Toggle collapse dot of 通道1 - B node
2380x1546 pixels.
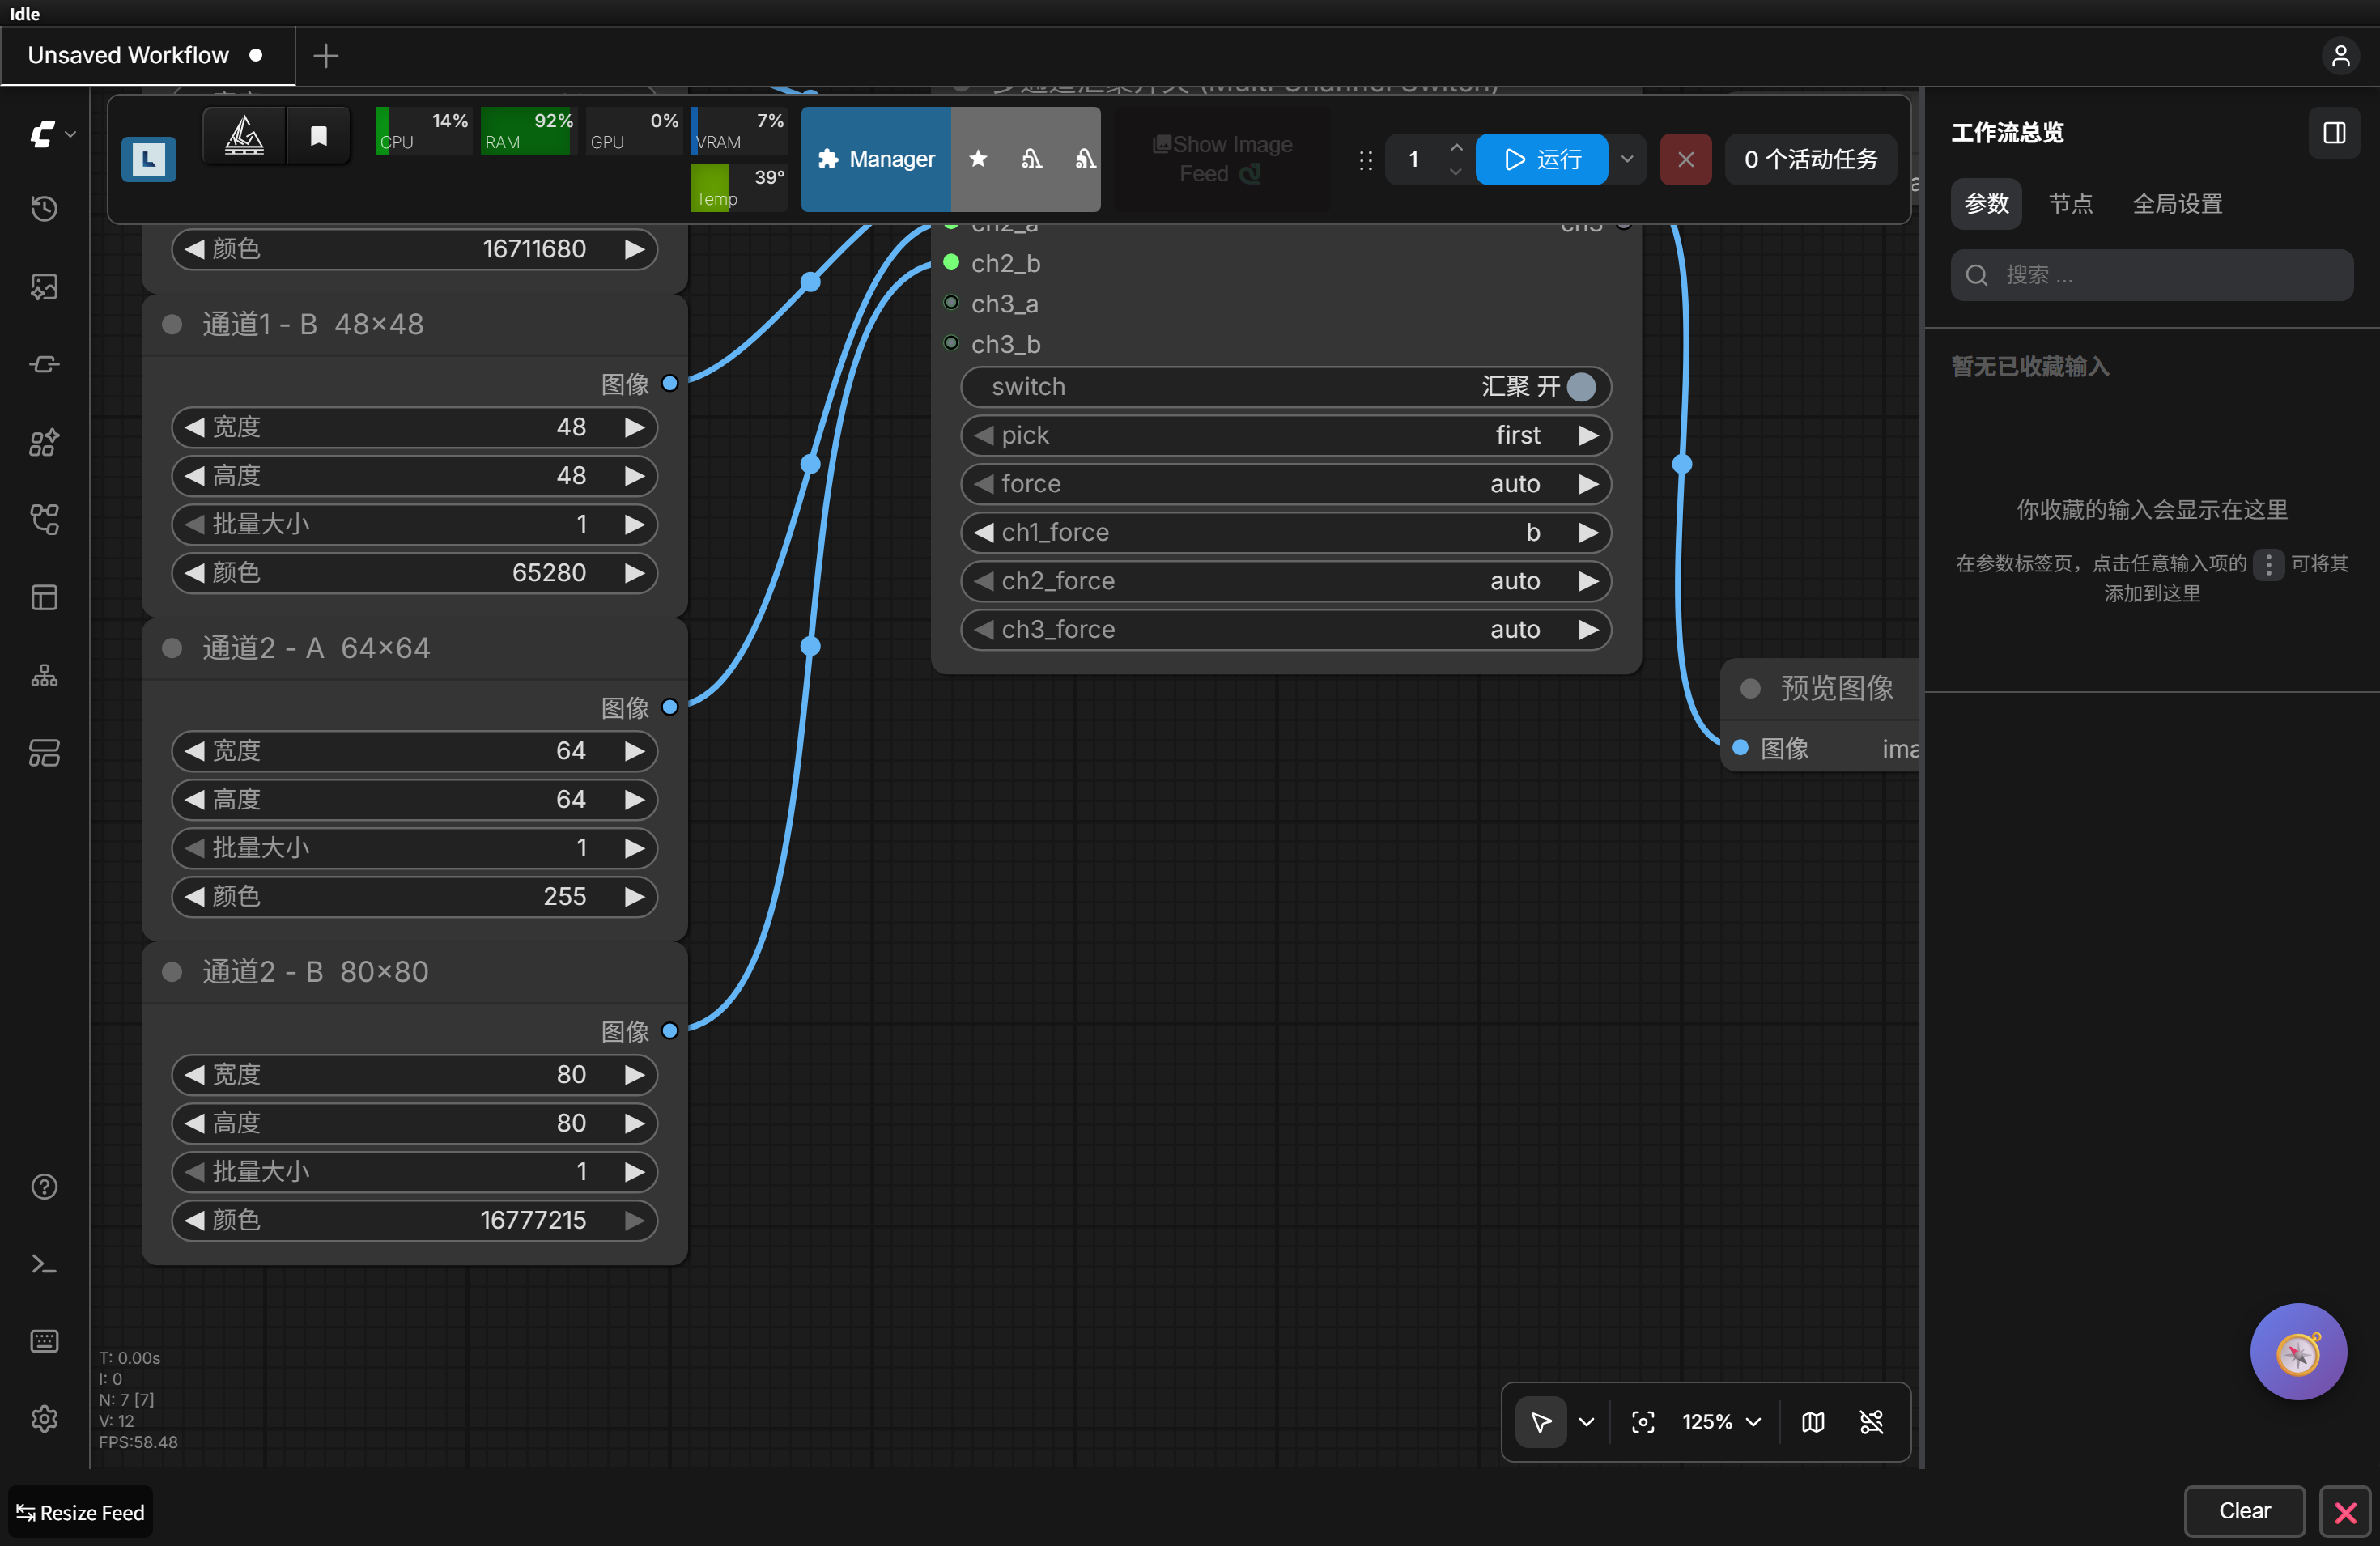click(x=172, y=324)
